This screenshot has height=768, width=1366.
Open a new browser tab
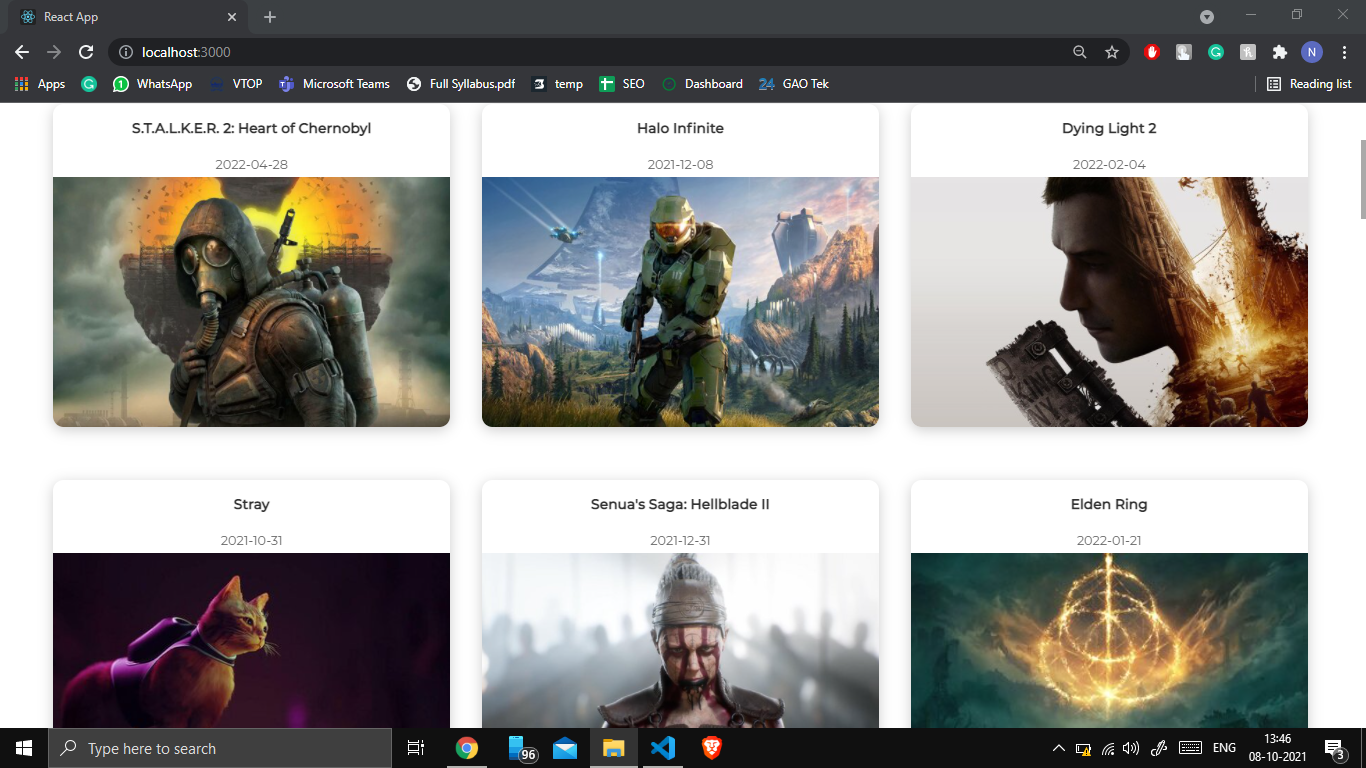(270, 17)
